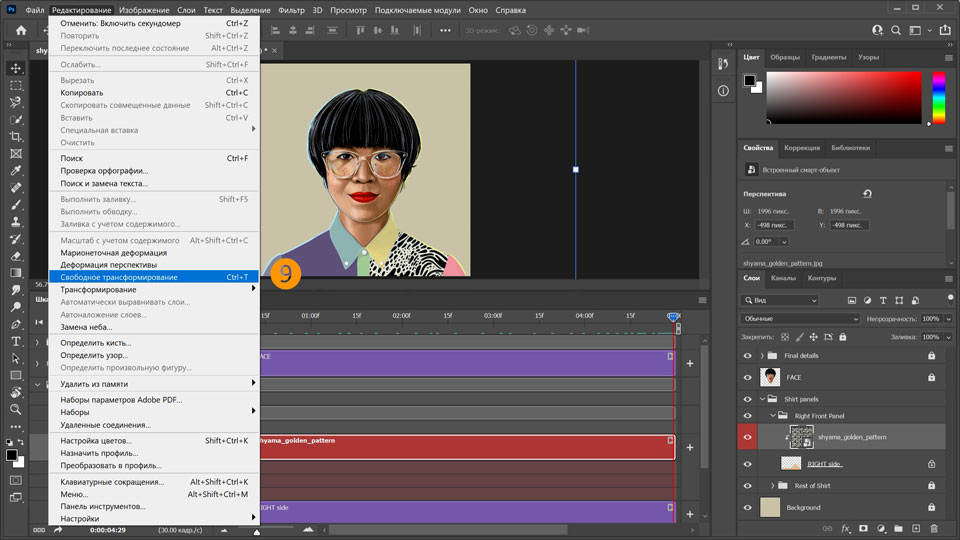Open the "Фильтр" menu in menu bar

tap(291, 10)
